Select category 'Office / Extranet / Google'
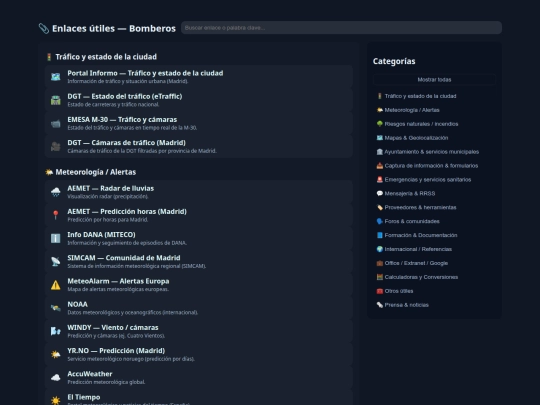The image size is (540, 405). [x=434, y=263]
